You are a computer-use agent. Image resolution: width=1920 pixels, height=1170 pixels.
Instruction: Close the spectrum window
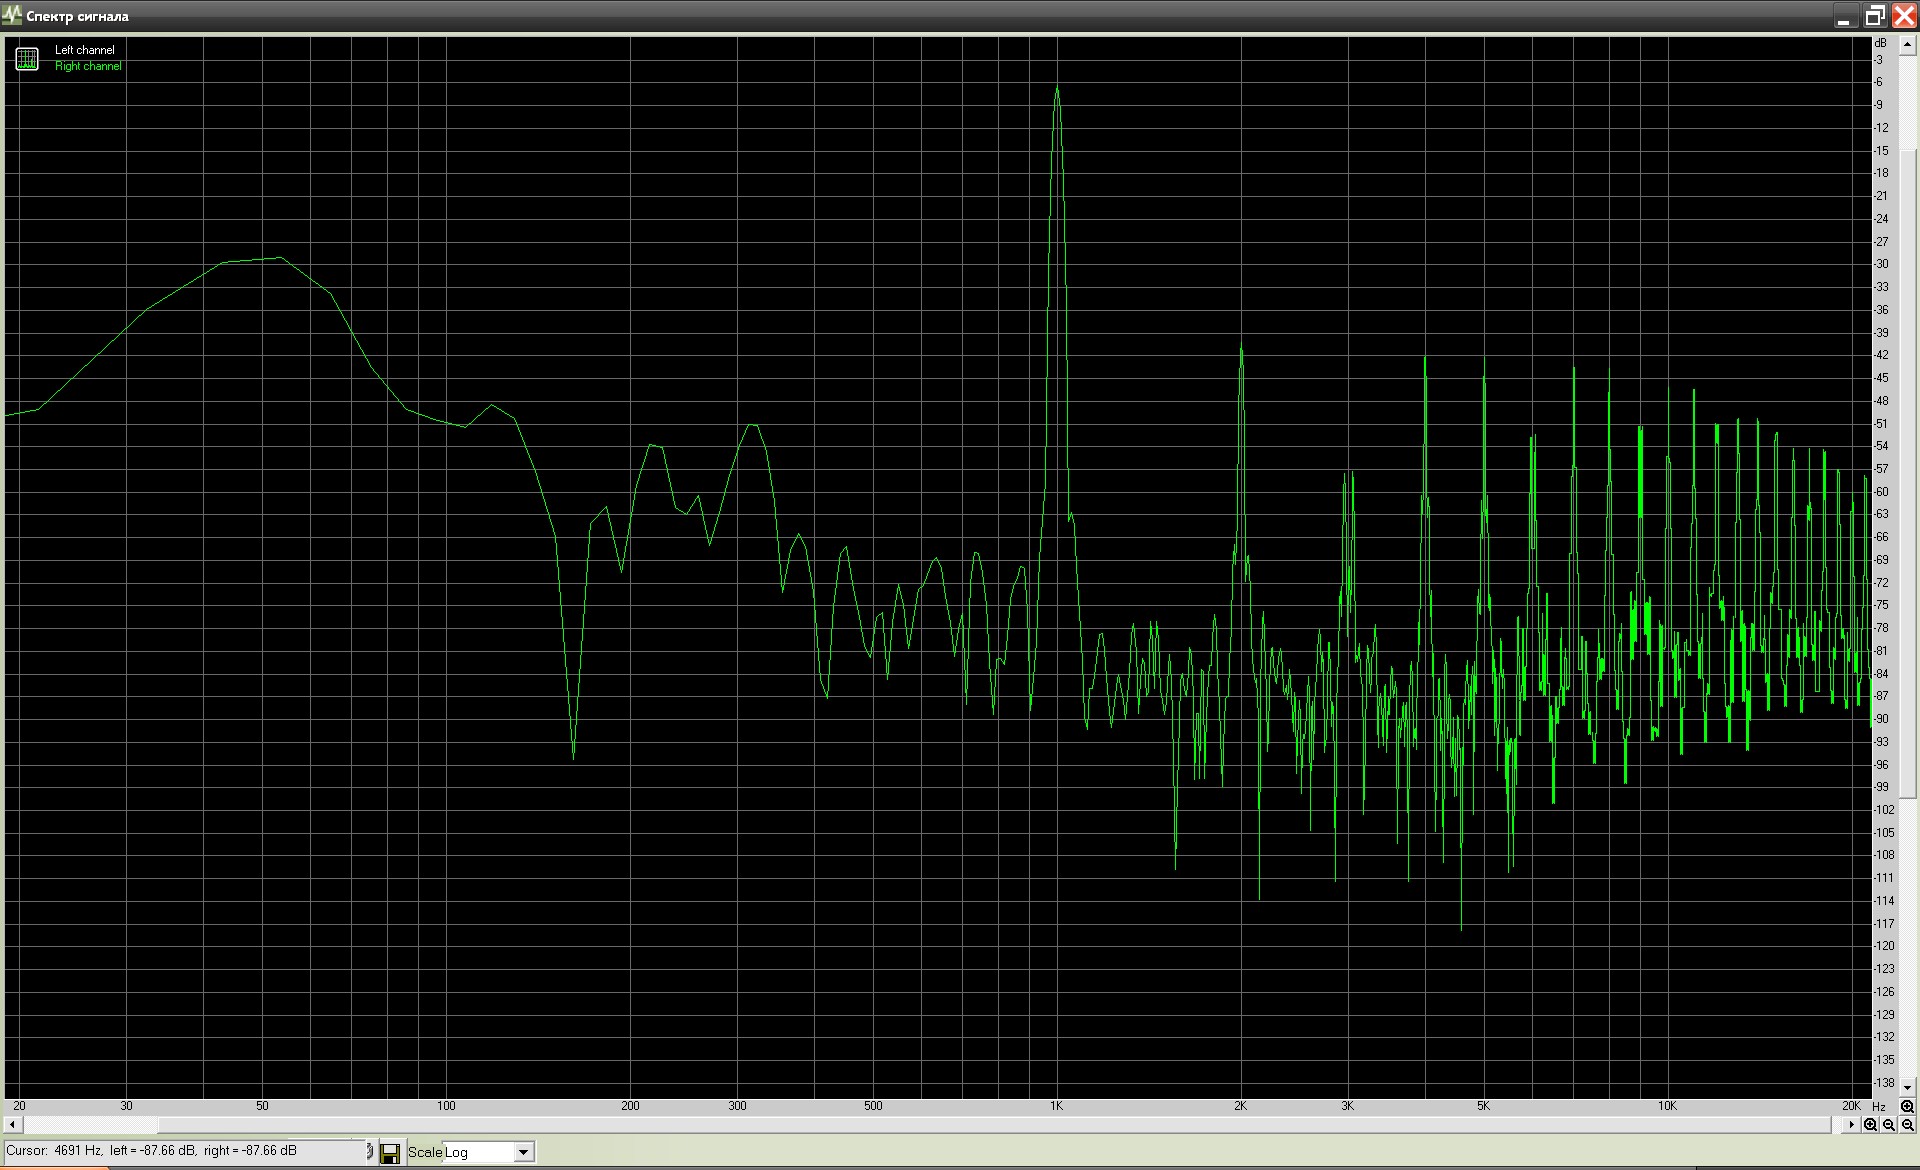(1903, 15)
